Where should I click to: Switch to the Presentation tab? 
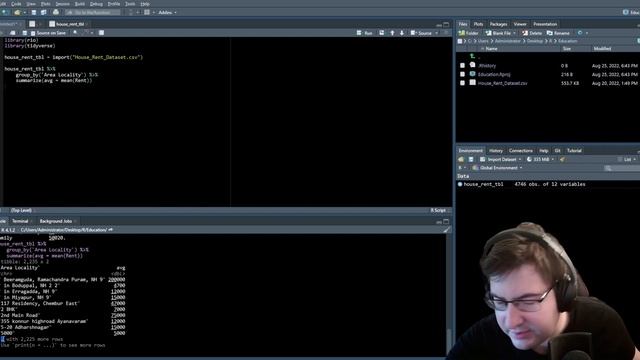click(545, 24)
